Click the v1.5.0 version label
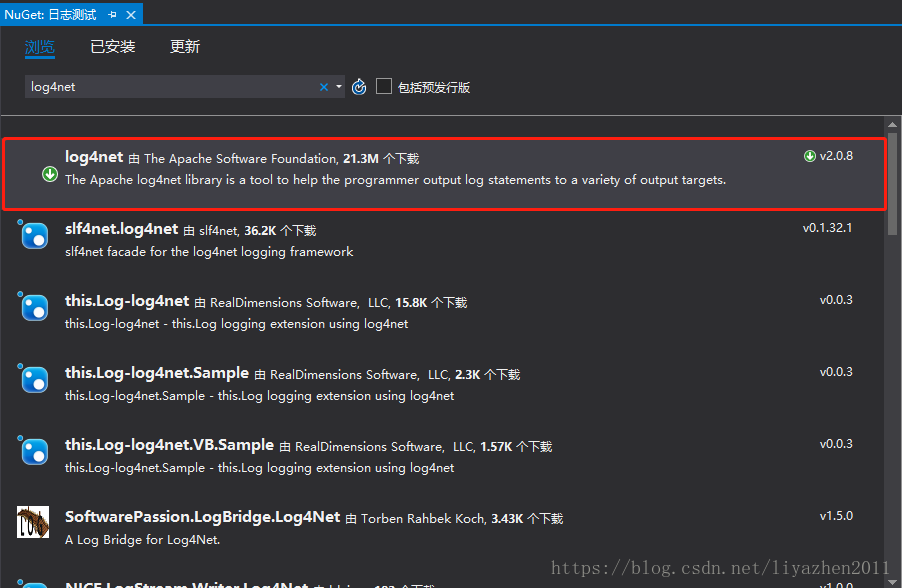The height and width of the screenshot is (588, 902). [836, 516]
